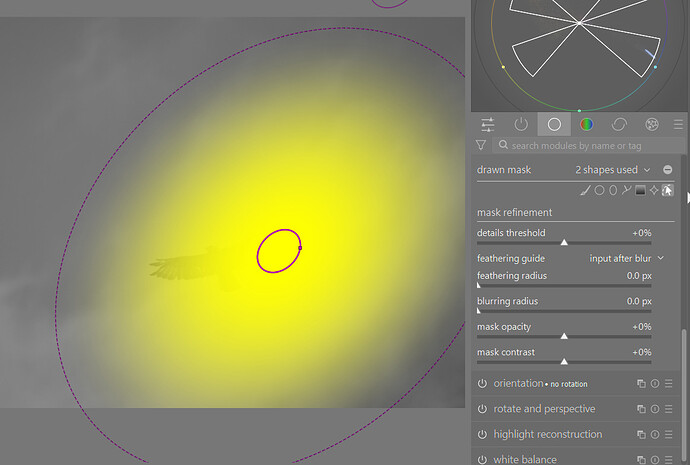
Task: Open multi-instance options for orientation module
Action: tap(641, 384)
